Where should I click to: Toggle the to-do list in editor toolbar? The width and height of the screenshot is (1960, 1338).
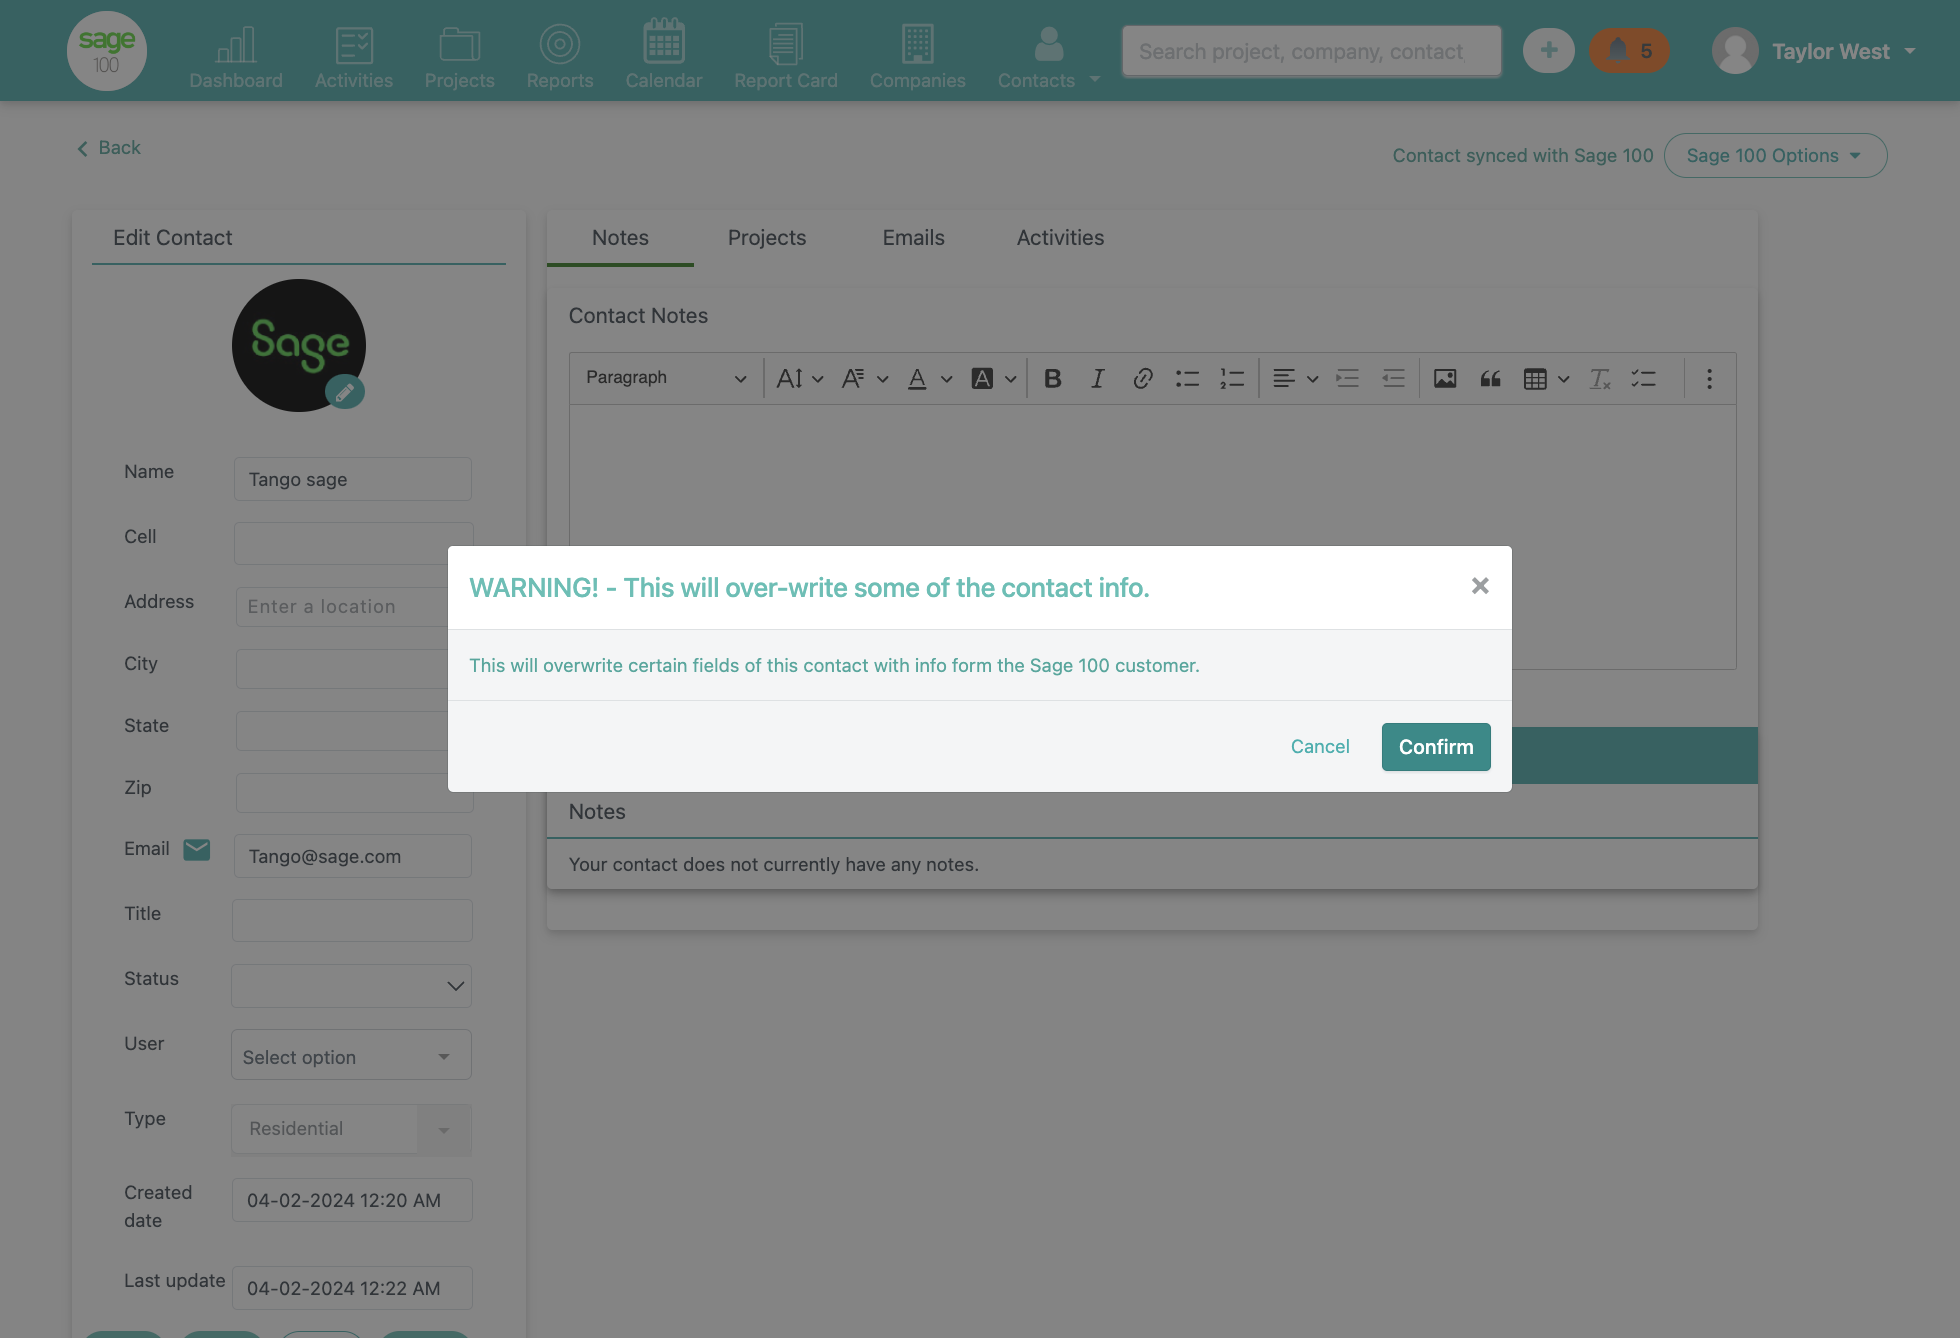click(x=1644, y=378)
